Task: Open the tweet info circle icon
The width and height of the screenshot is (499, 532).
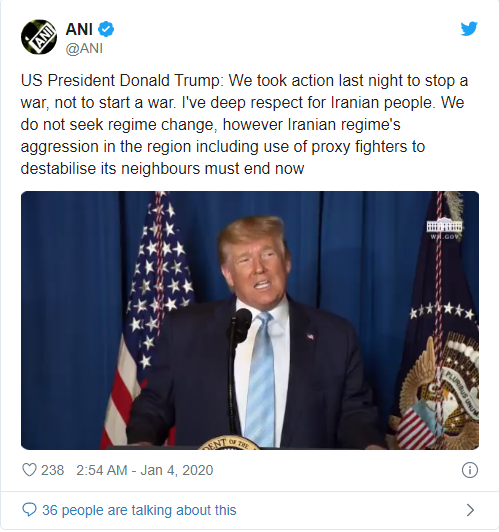Action: (x=470, y=471)
